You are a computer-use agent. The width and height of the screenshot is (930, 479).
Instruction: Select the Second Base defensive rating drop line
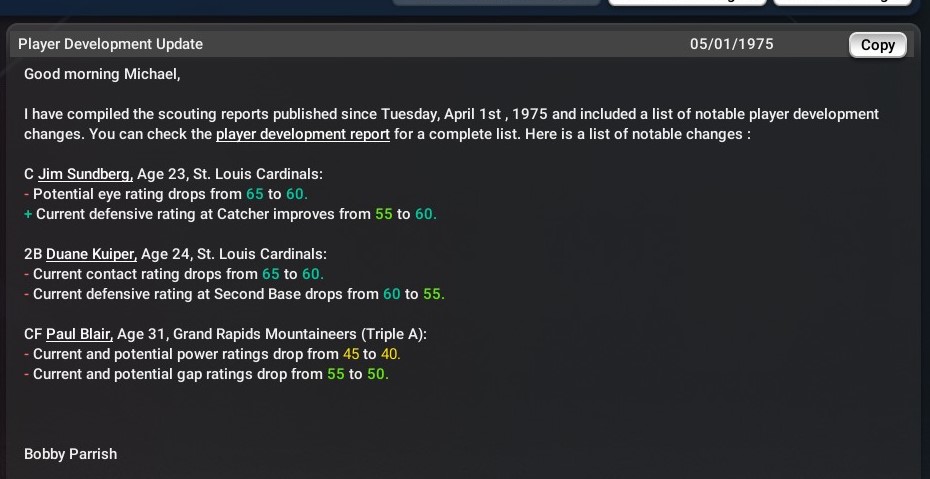click(238, 294)
